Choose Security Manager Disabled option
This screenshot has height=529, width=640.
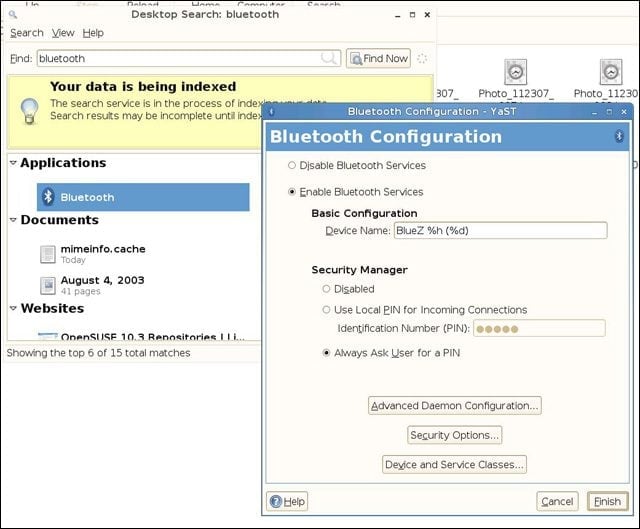point(326,289)
